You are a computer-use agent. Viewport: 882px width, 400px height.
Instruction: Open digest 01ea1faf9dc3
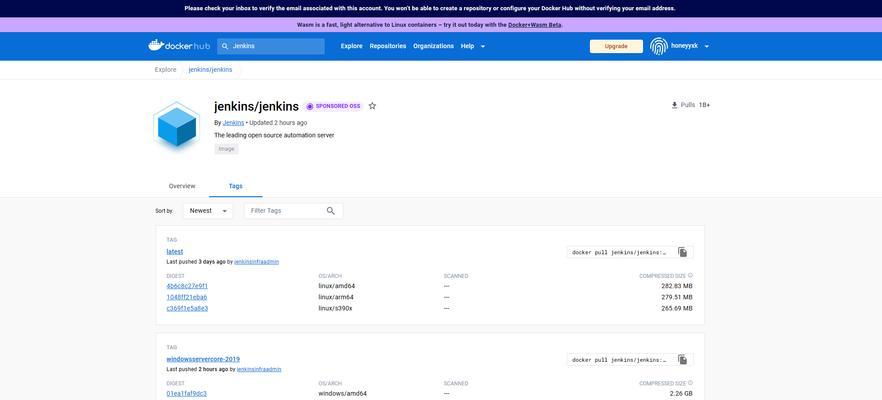point(187,393)
